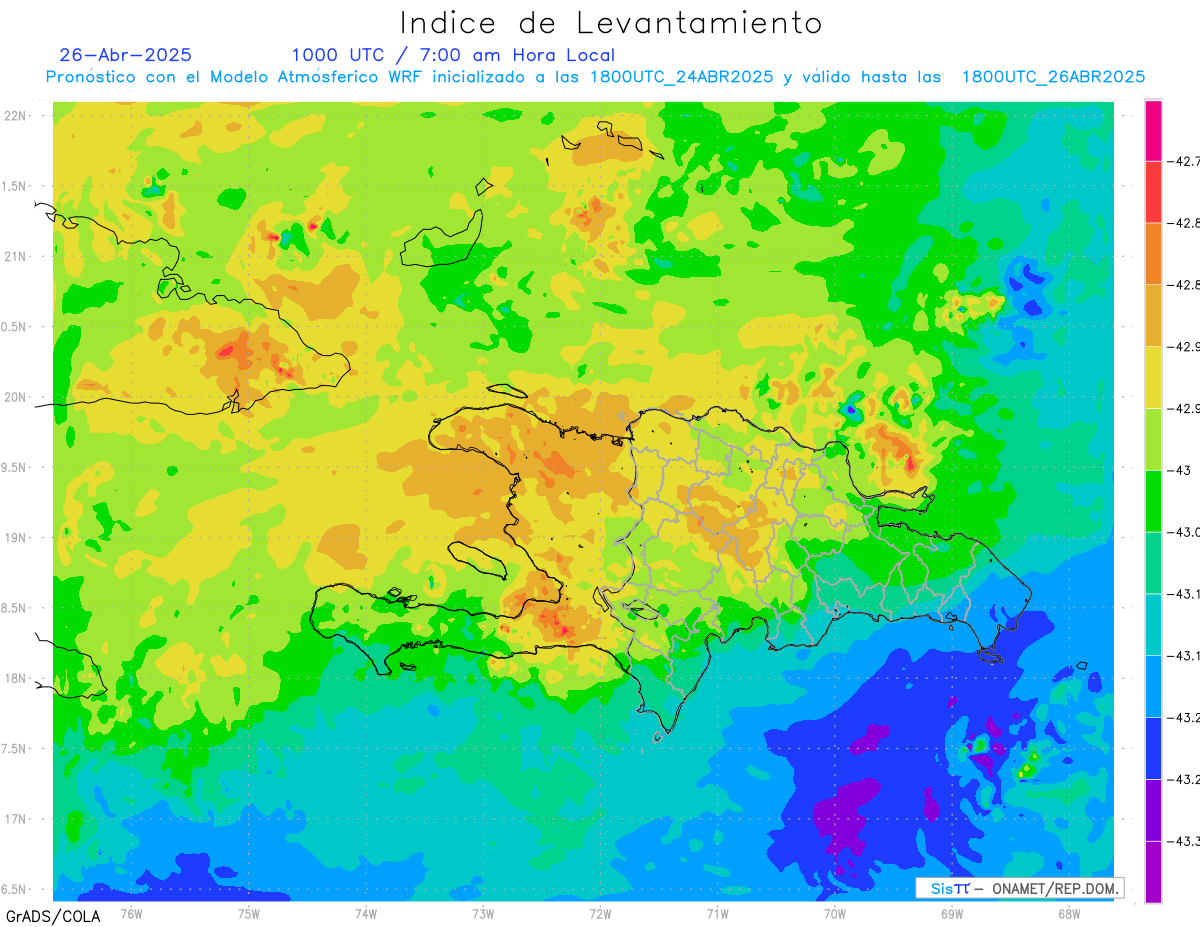The width and height of the screenshot is (1200, 927).
Task: Click the '-43.3' color bar value
Action: [1184, 840]
